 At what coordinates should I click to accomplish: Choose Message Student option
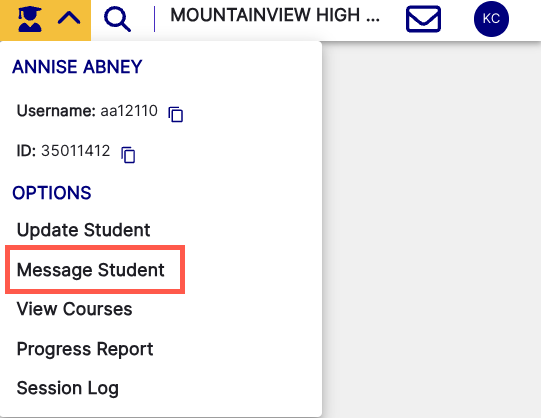[x=91, y=270]
